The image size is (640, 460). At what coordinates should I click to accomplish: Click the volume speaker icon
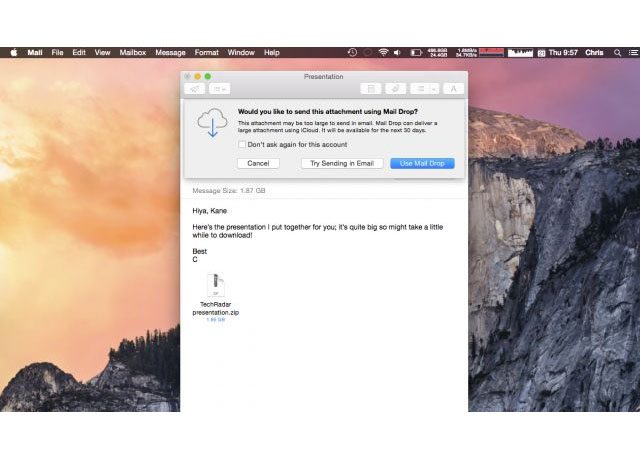point(397,52)
